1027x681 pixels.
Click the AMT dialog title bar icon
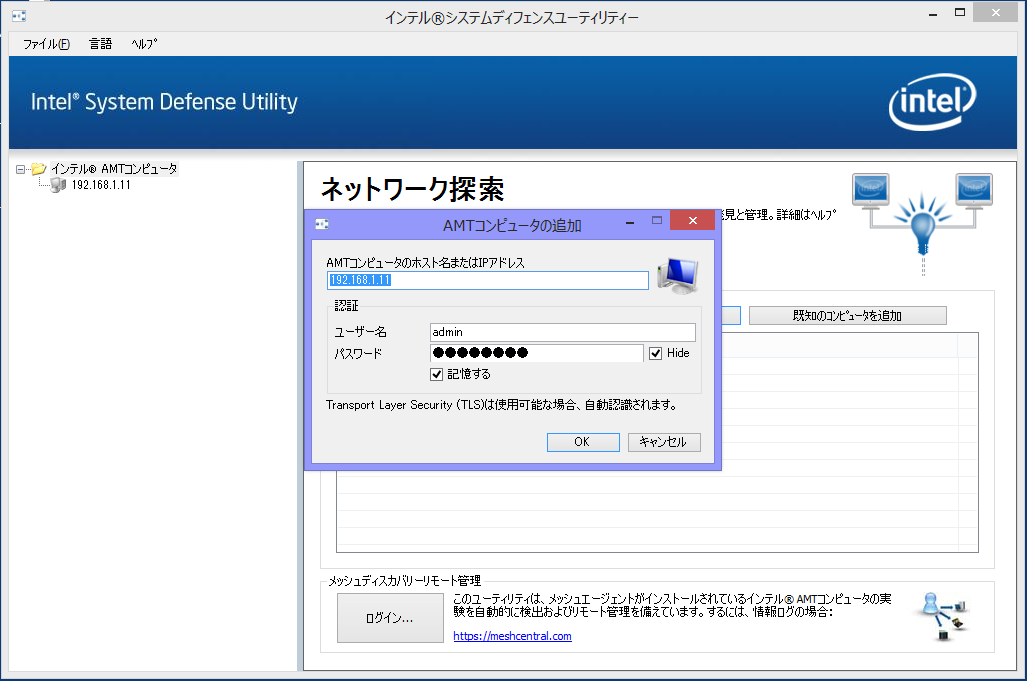click(x=322, y=225)
